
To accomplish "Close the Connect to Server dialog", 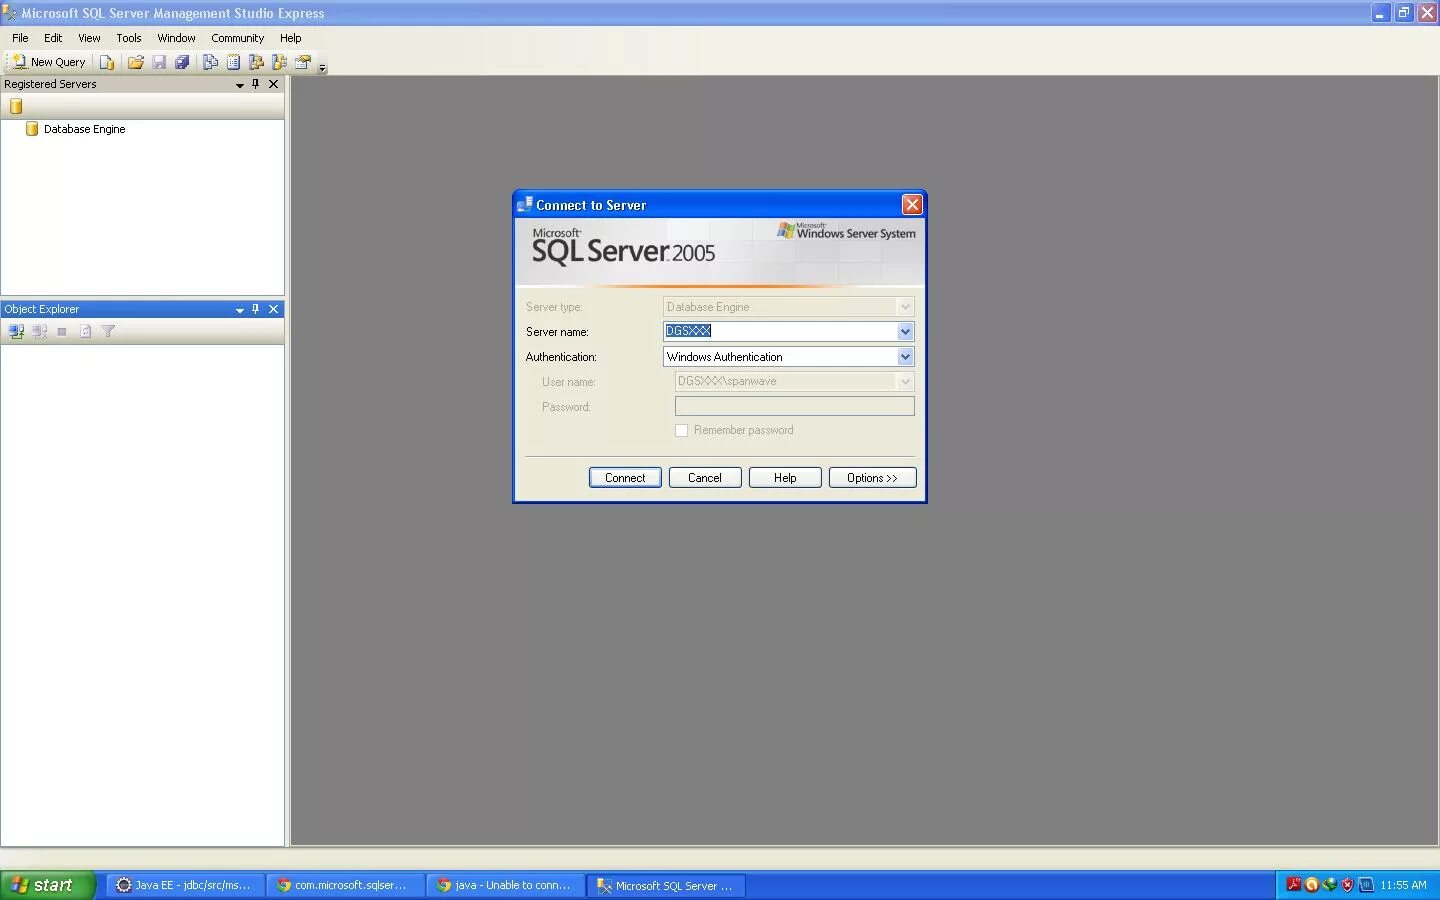I will [912, 205].
